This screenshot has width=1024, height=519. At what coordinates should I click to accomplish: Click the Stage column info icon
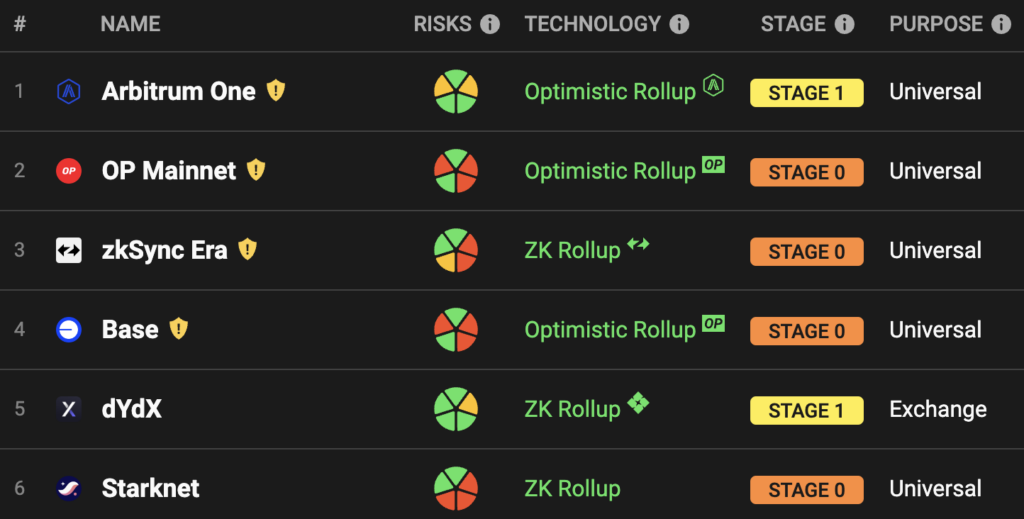tap(844, 24)
